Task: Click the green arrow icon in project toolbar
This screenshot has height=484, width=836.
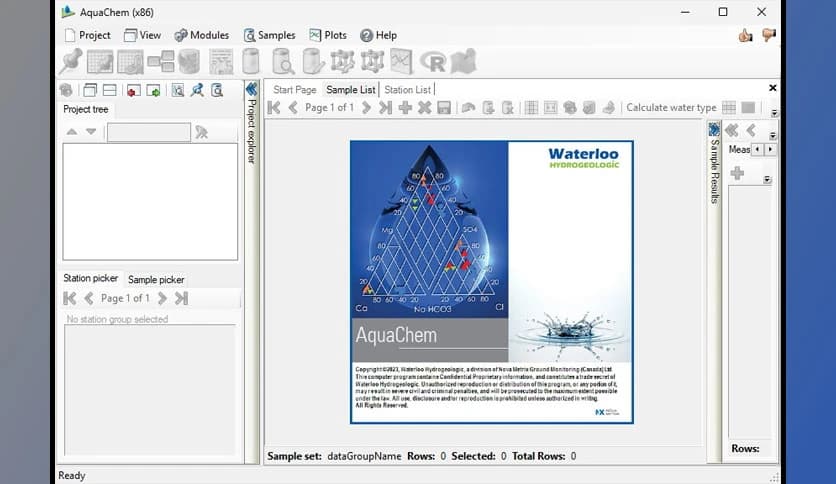Action: click(x=153, y=90)
